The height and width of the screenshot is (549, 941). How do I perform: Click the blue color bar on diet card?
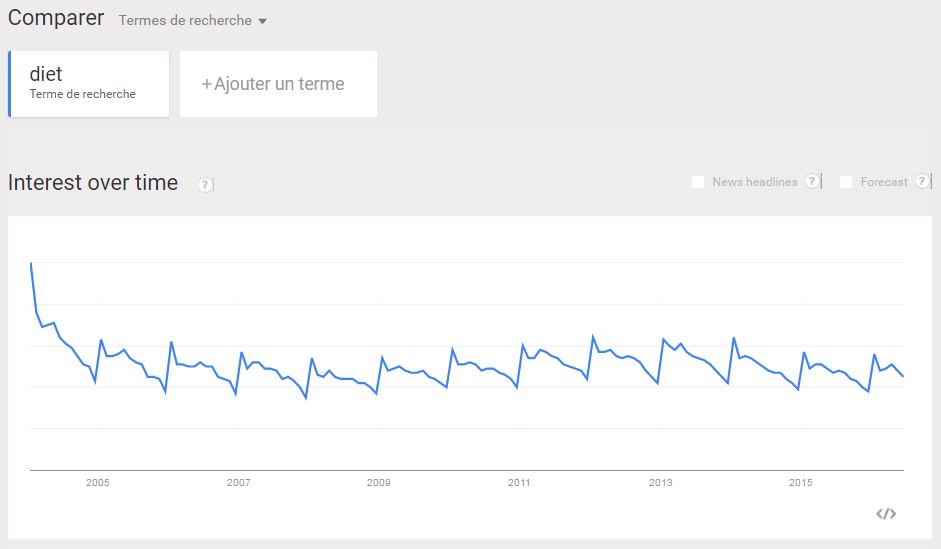point(10,84)
